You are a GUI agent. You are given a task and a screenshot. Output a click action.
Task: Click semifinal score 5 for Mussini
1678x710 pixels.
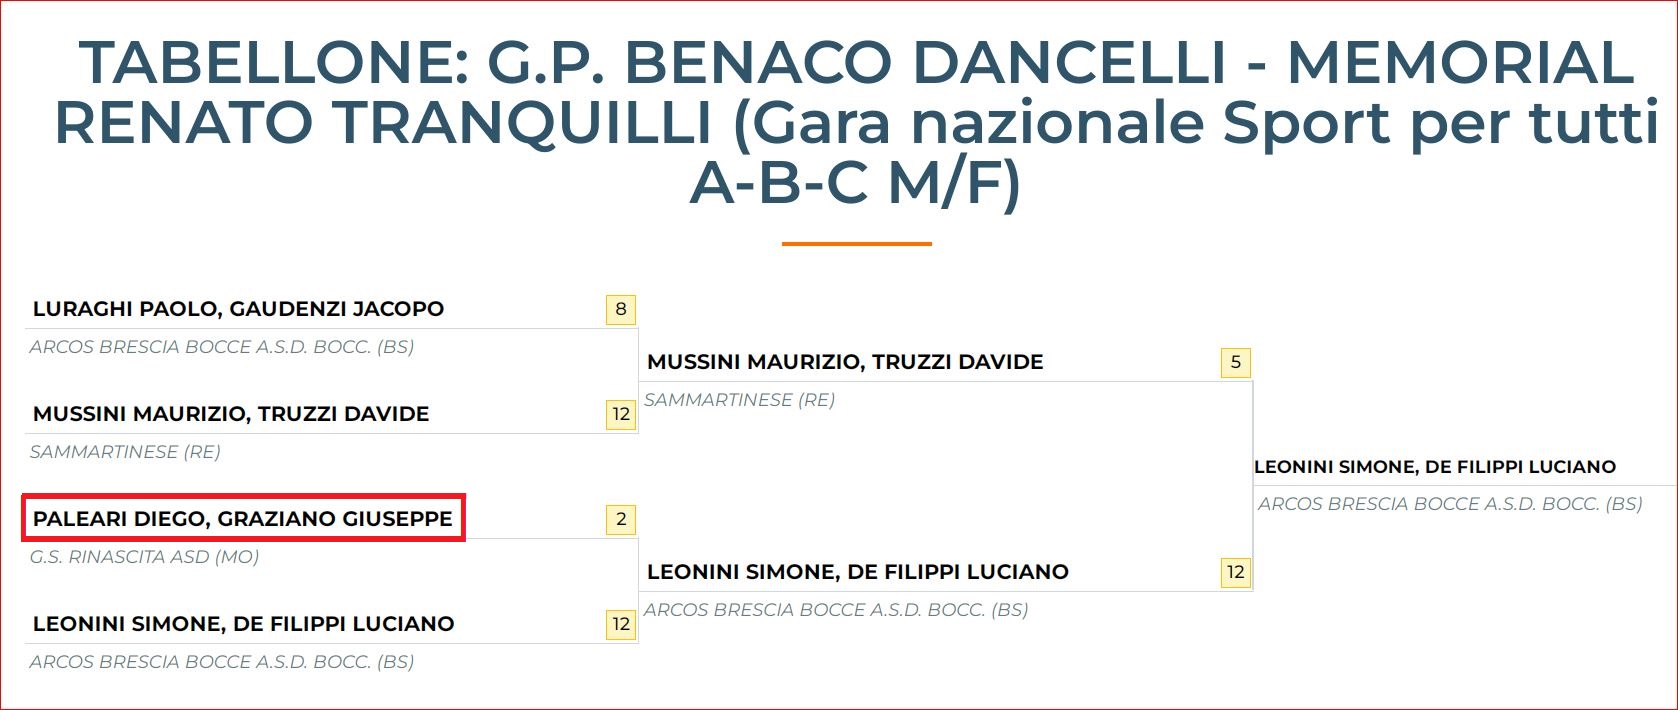tap(1236, 362)
